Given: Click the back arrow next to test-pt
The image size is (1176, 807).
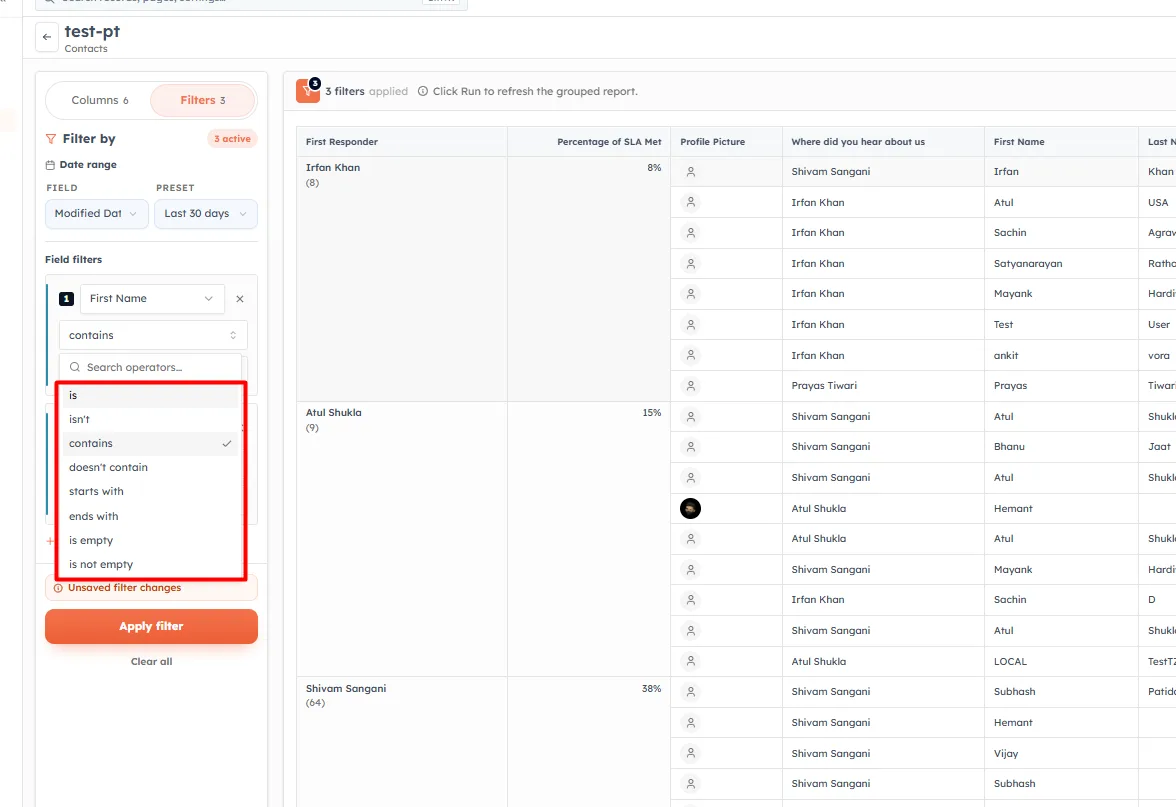Looking at the screenshot, I should tap(46, 37).
